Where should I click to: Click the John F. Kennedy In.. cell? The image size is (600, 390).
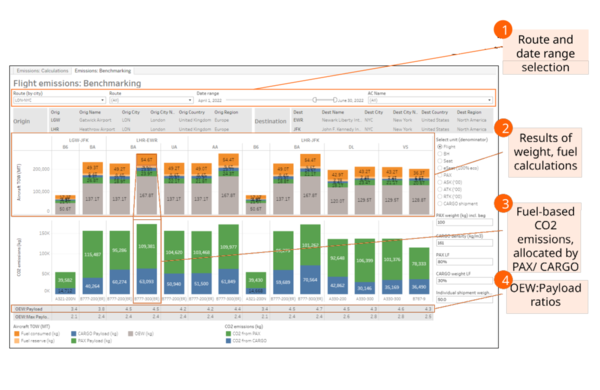[342, 129]
